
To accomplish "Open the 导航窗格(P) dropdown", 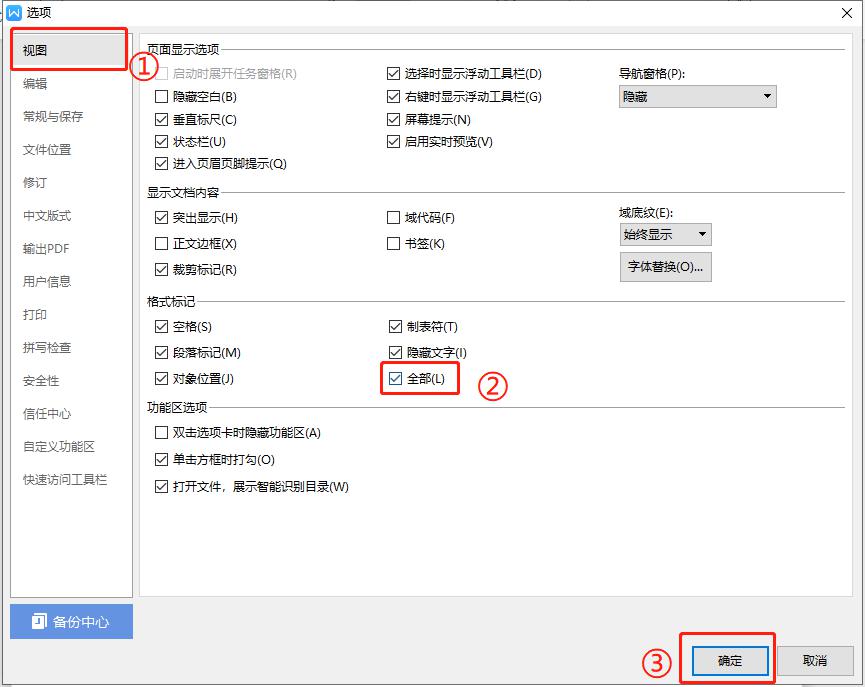I will pyautogui.click(x=697, y=97).
